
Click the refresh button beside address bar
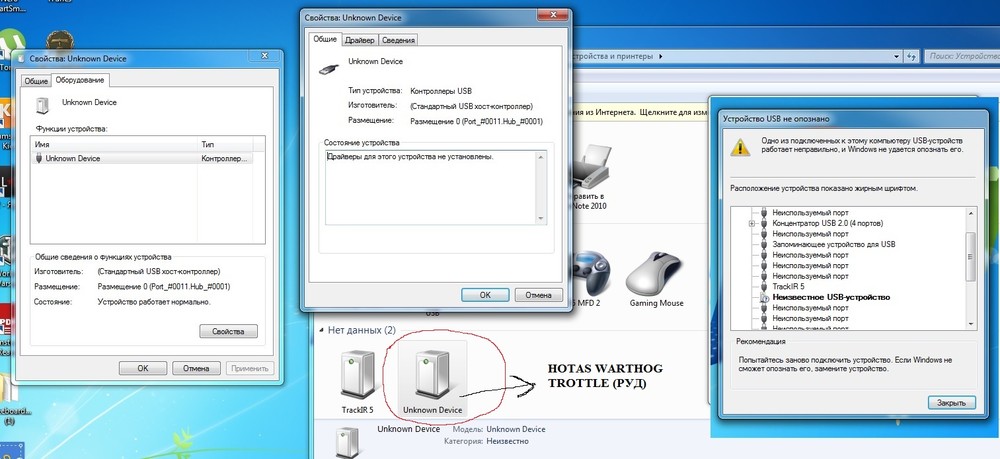pyautogui.click(x=911, y=57)
